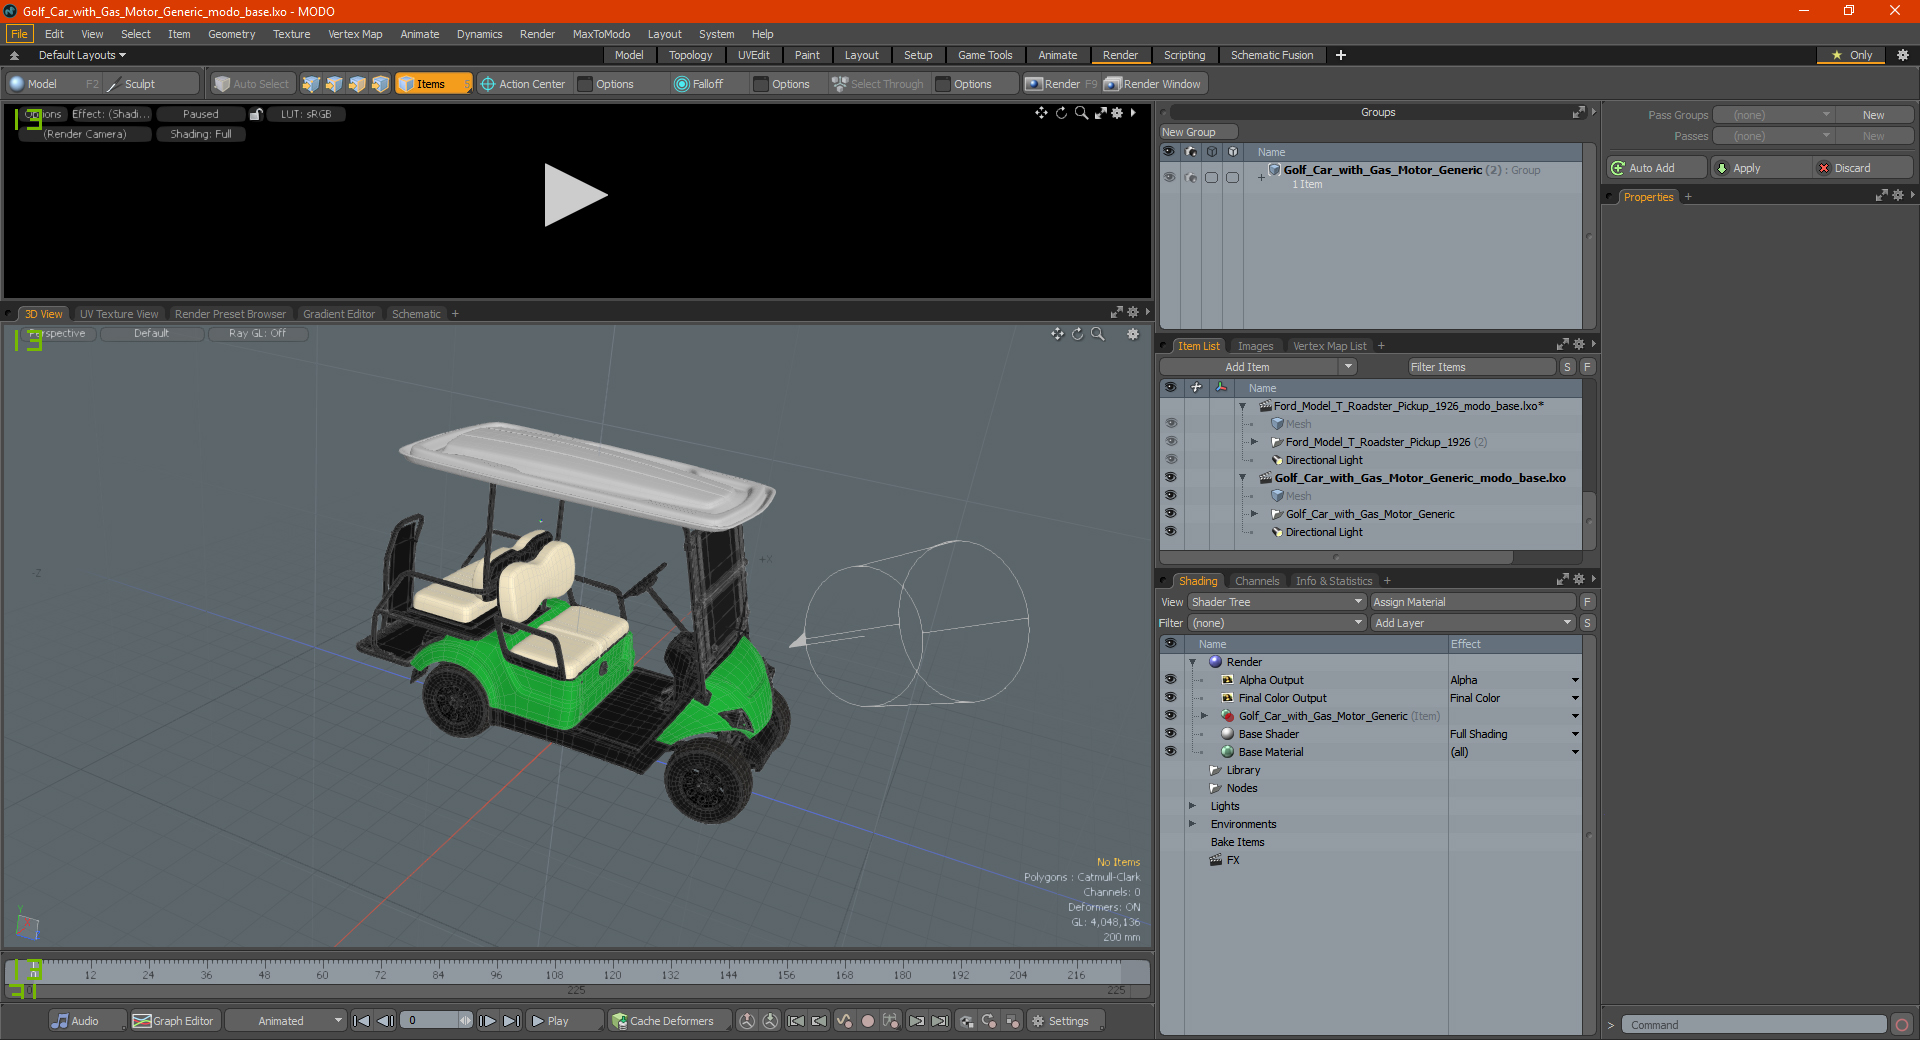Open the Texture menu
Screen dimensions: 1920x1040
point(291,34)
